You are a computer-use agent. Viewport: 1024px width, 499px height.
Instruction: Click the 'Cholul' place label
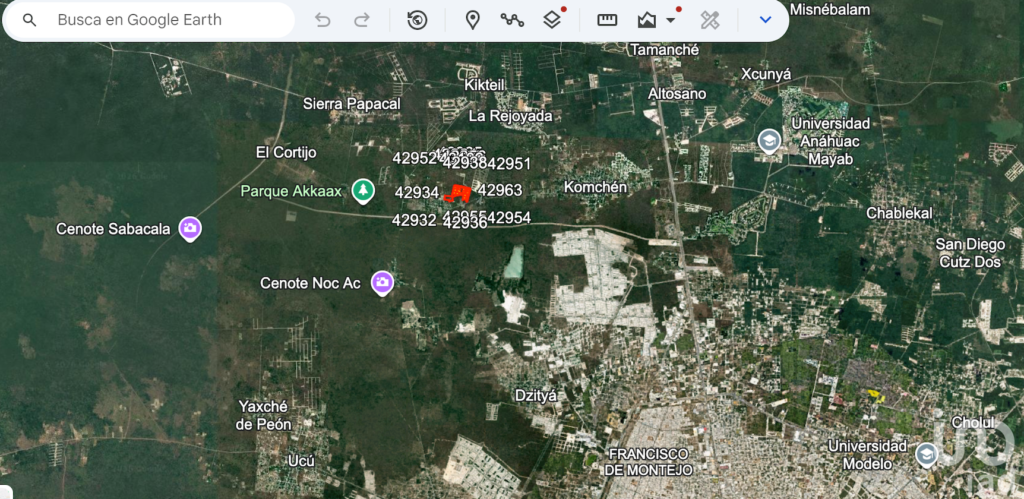pyautogui.click(x=973, y=422)
